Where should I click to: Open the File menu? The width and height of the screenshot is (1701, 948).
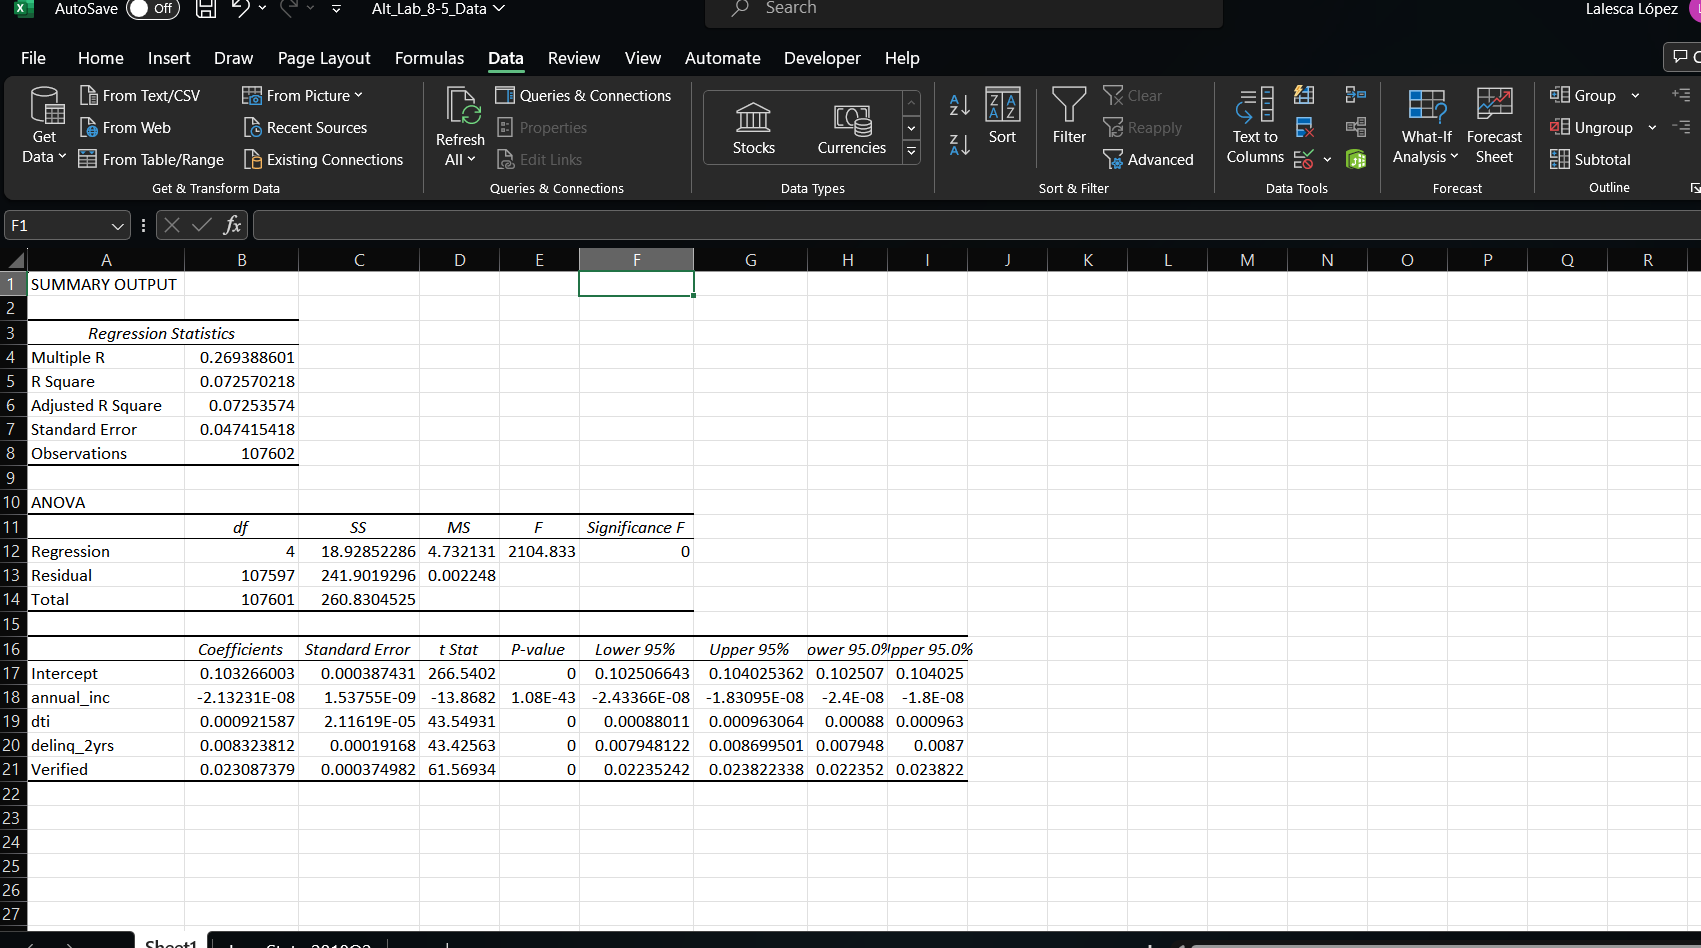(x=33, y=58)
